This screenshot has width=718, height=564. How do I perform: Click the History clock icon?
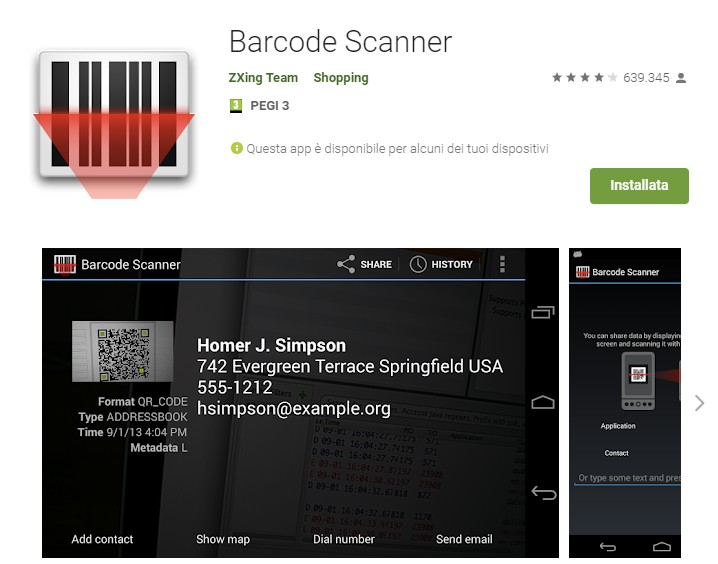[418, 264]
